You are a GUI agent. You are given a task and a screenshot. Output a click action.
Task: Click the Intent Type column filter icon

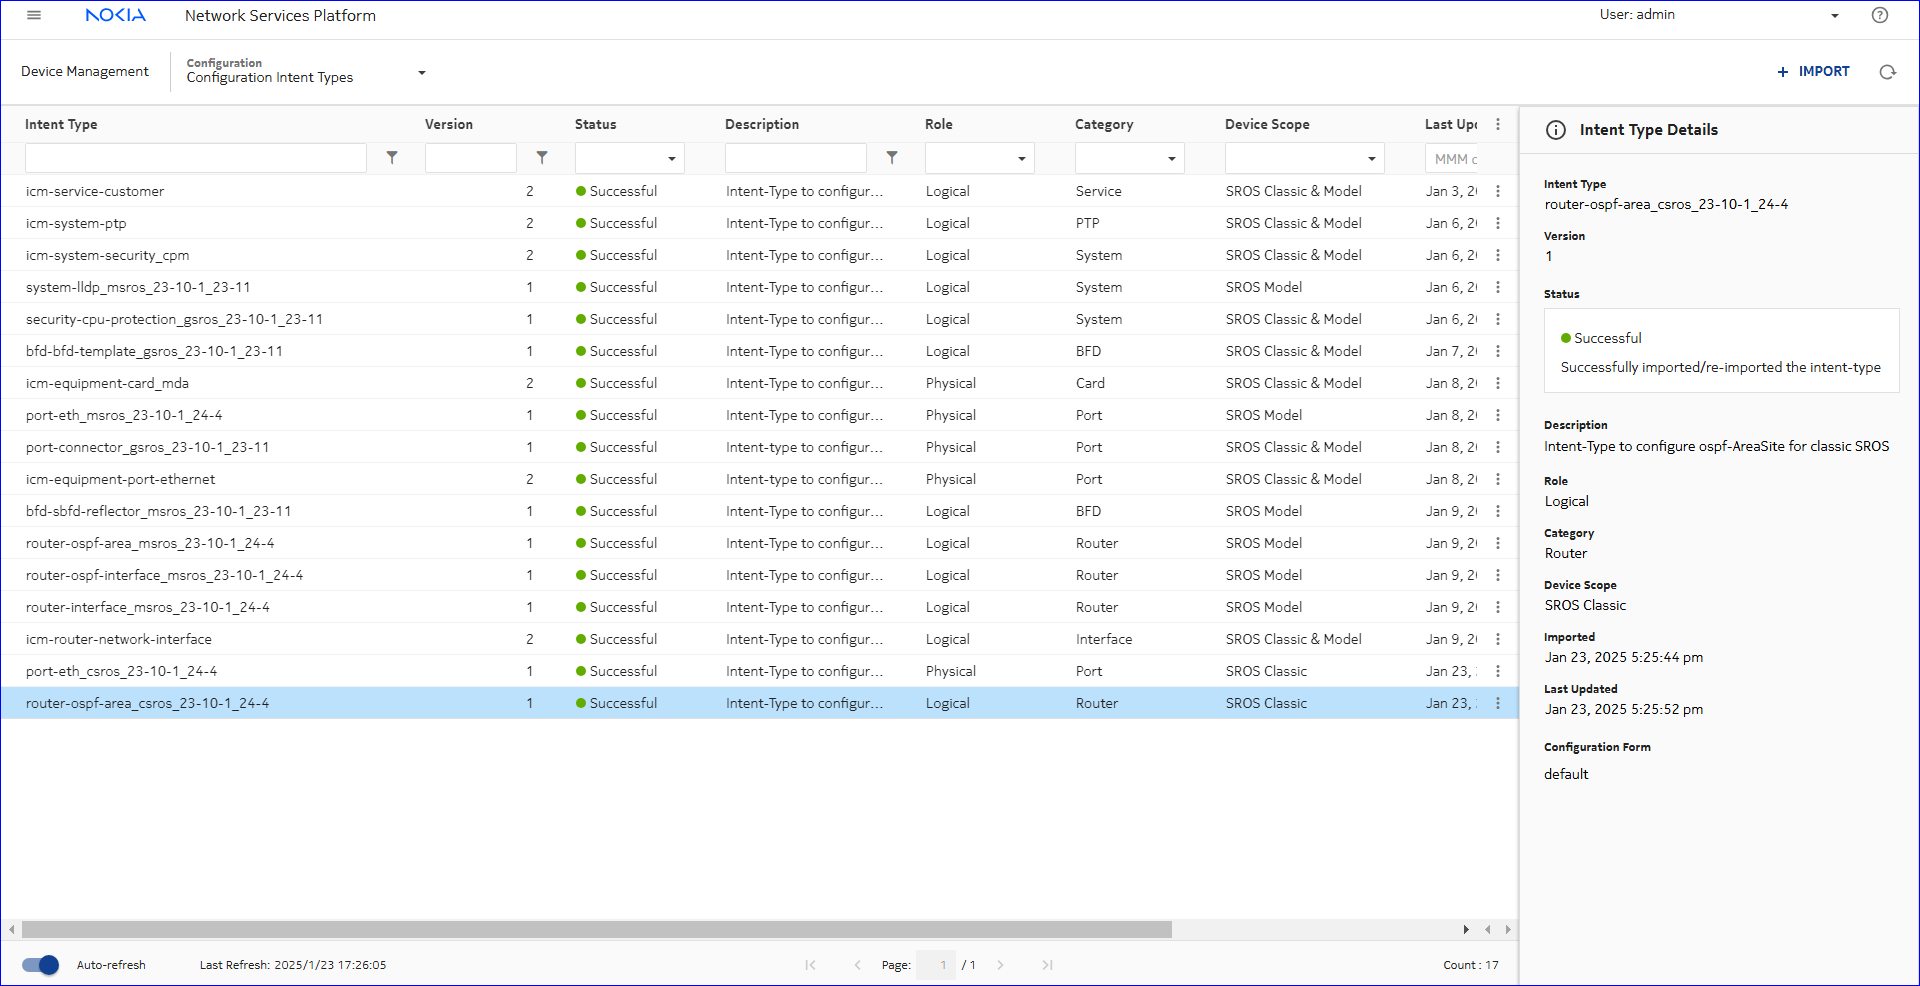[x=392, y=158]
